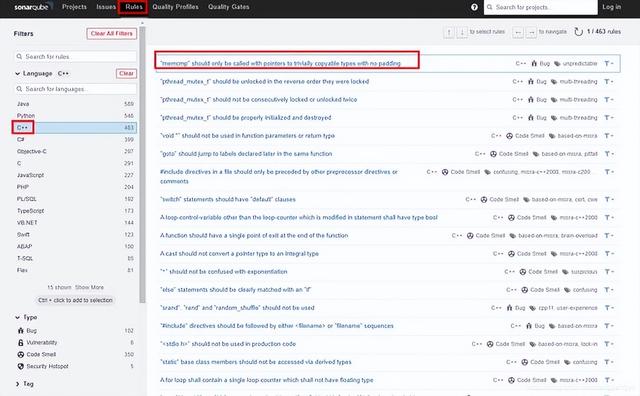Viewport: 640px width, 396px height.
Task: Open filter menu for void * rule
Action: [x=609, y=136]
